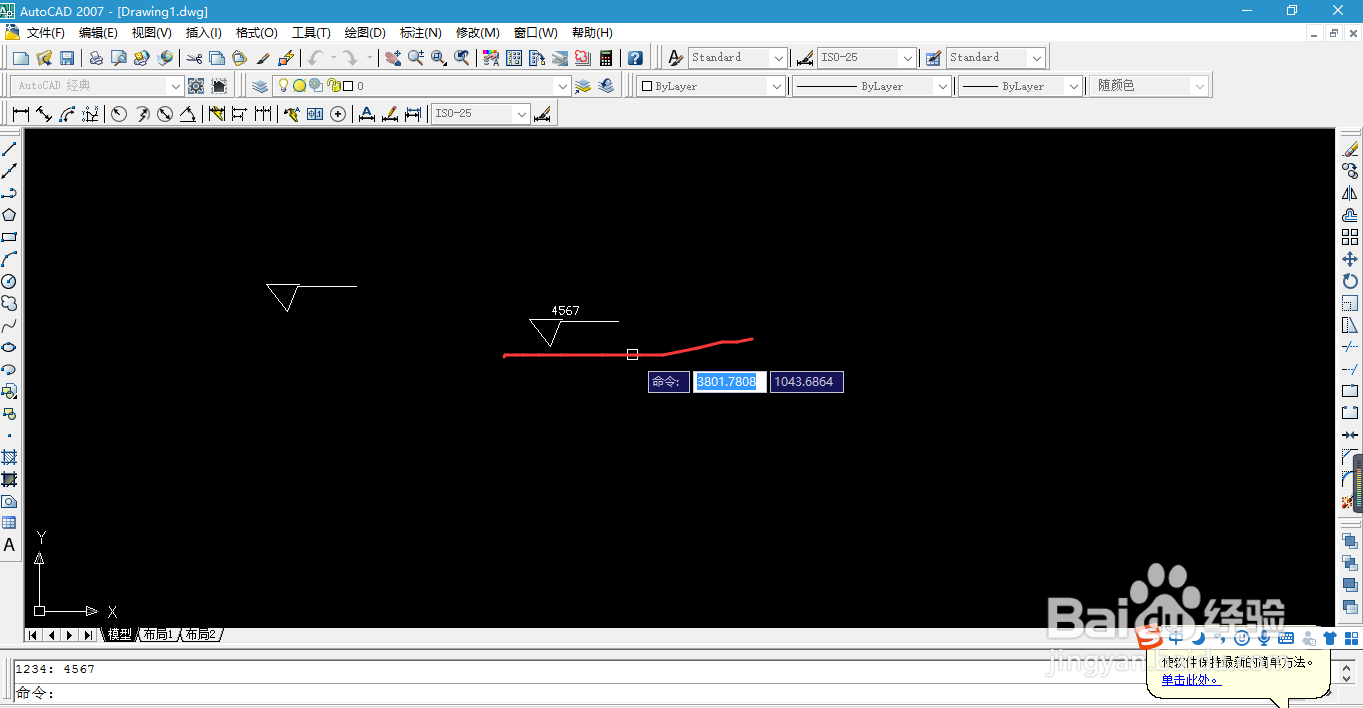Open the QuickCalc calculator
The image size is (1363, 708).
[x=606, y=58]
